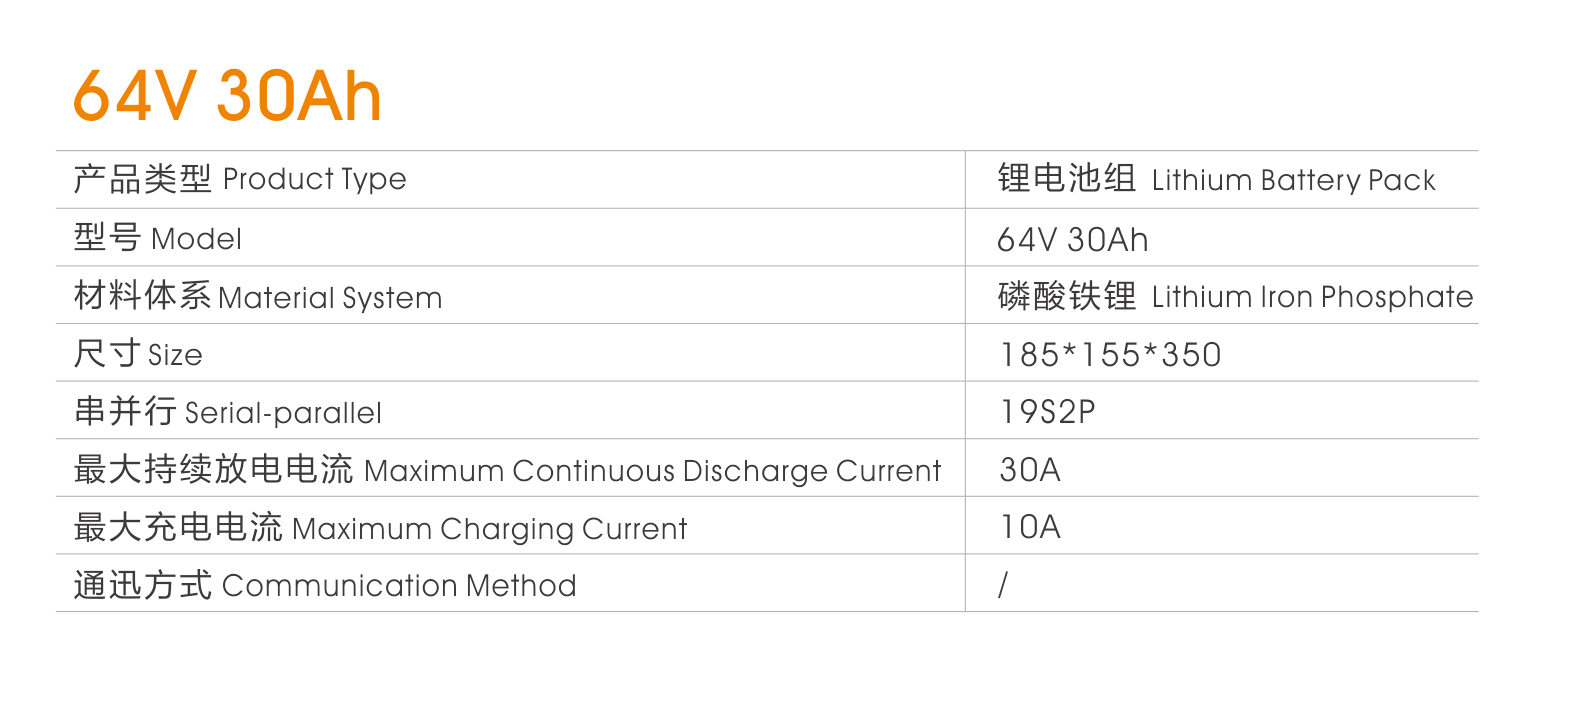Image resolution: width=1572 pixels, height=702 pixels.
Task: Click the Chinese text 产品类型
Action: pos(142,179)
